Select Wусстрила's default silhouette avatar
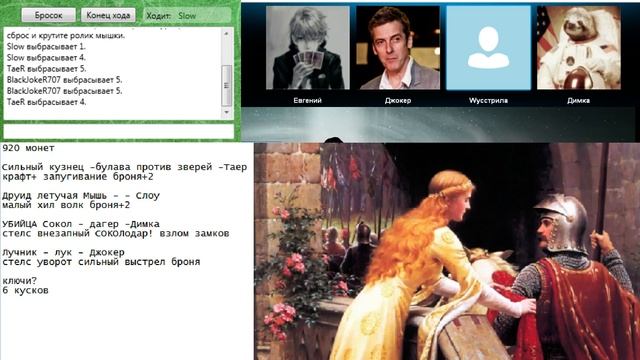Image resolution: width=640 pixels, height=360 pixels. pyautogui.click(x=488, y=47)
